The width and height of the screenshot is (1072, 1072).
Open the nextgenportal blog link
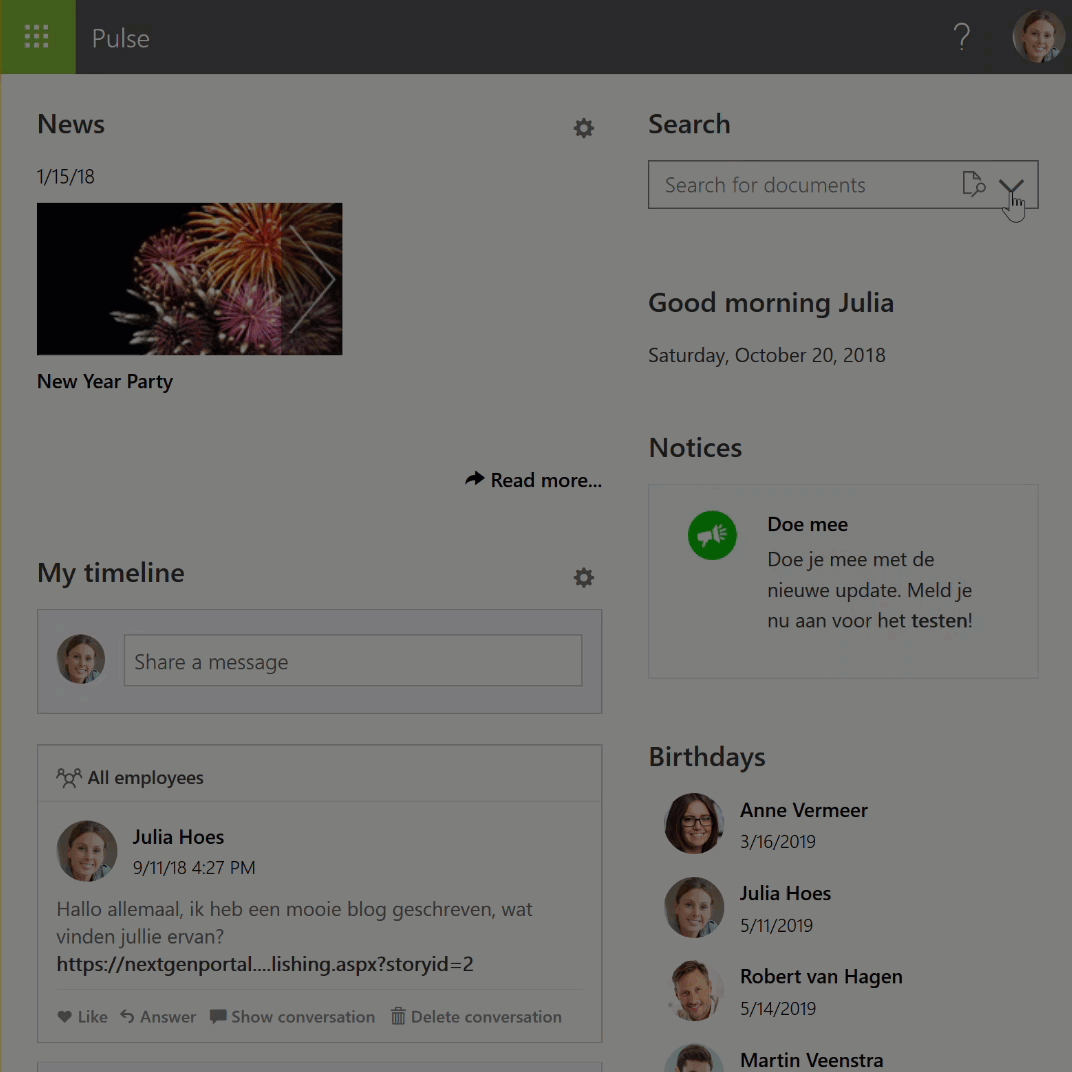pos(265,964)
